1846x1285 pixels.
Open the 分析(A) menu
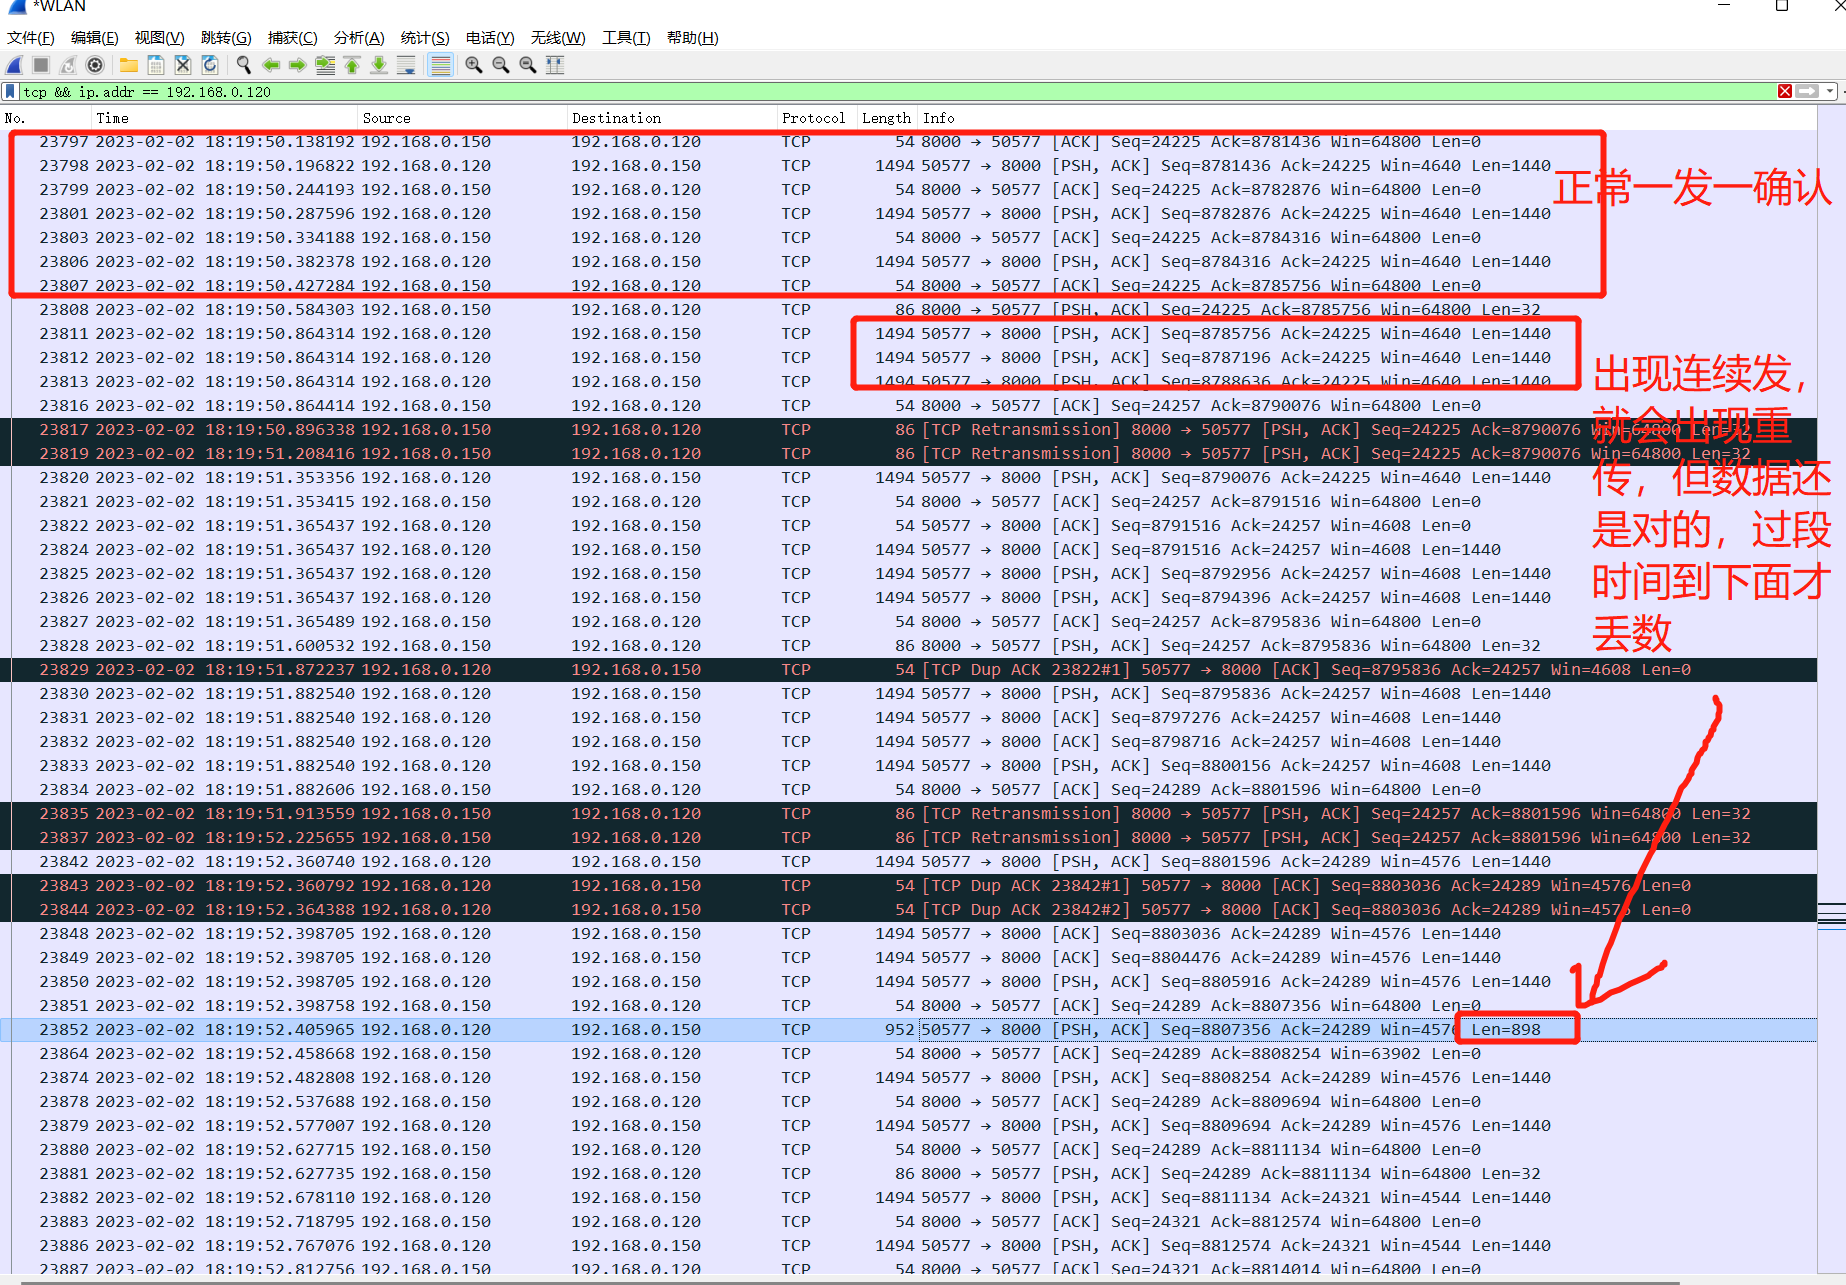coord(359,38)
